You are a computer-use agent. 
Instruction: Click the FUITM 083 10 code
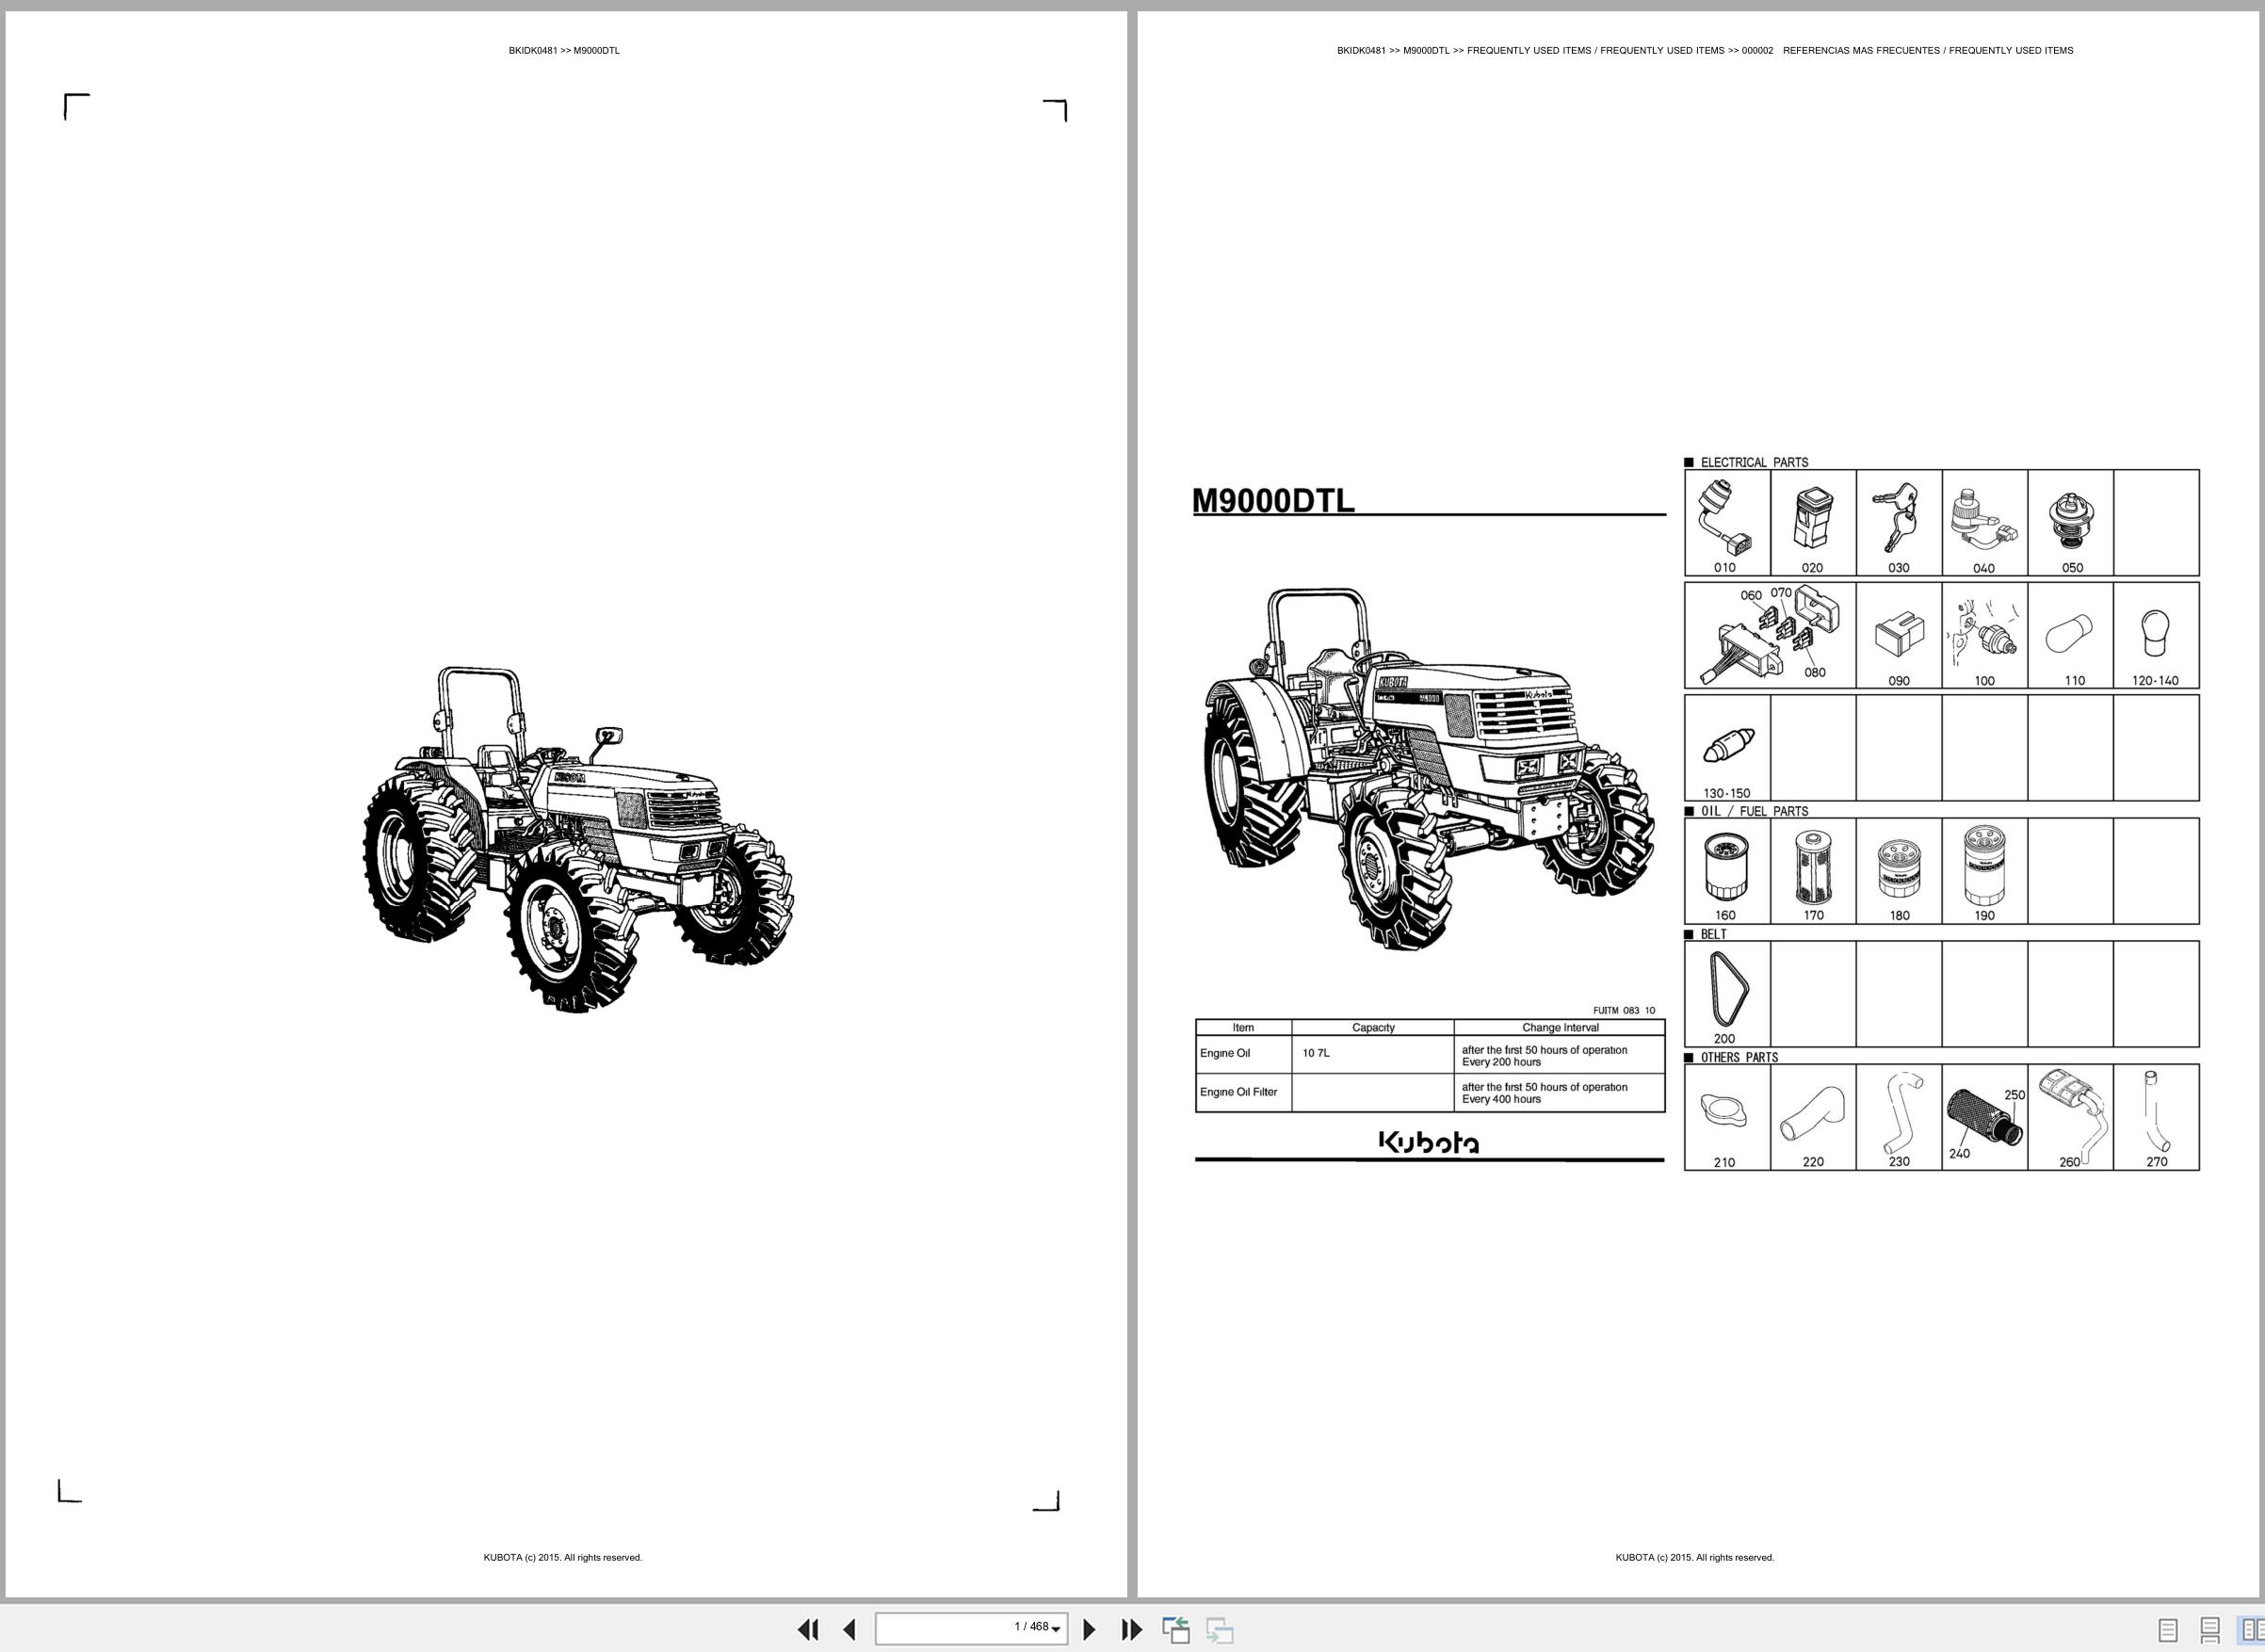[x=1624, y=1010]
